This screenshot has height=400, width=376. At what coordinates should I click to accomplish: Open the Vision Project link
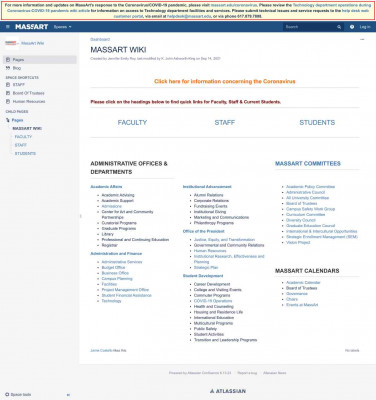click(x=298, y=243)
